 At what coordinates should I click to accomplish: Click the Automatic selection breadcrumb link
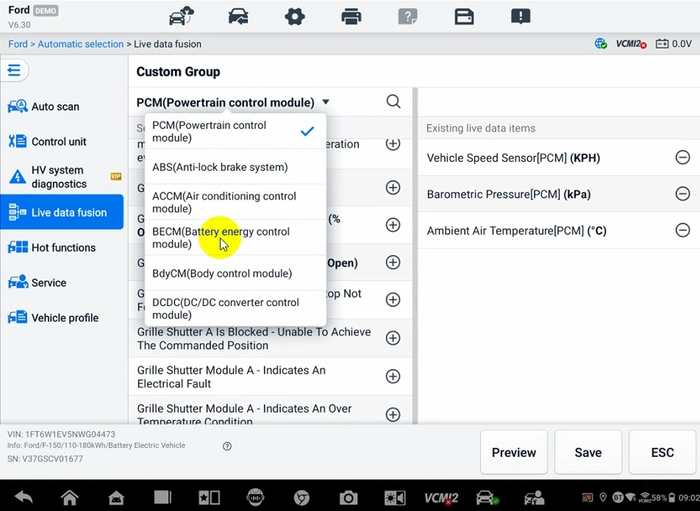tap(80, 44)
